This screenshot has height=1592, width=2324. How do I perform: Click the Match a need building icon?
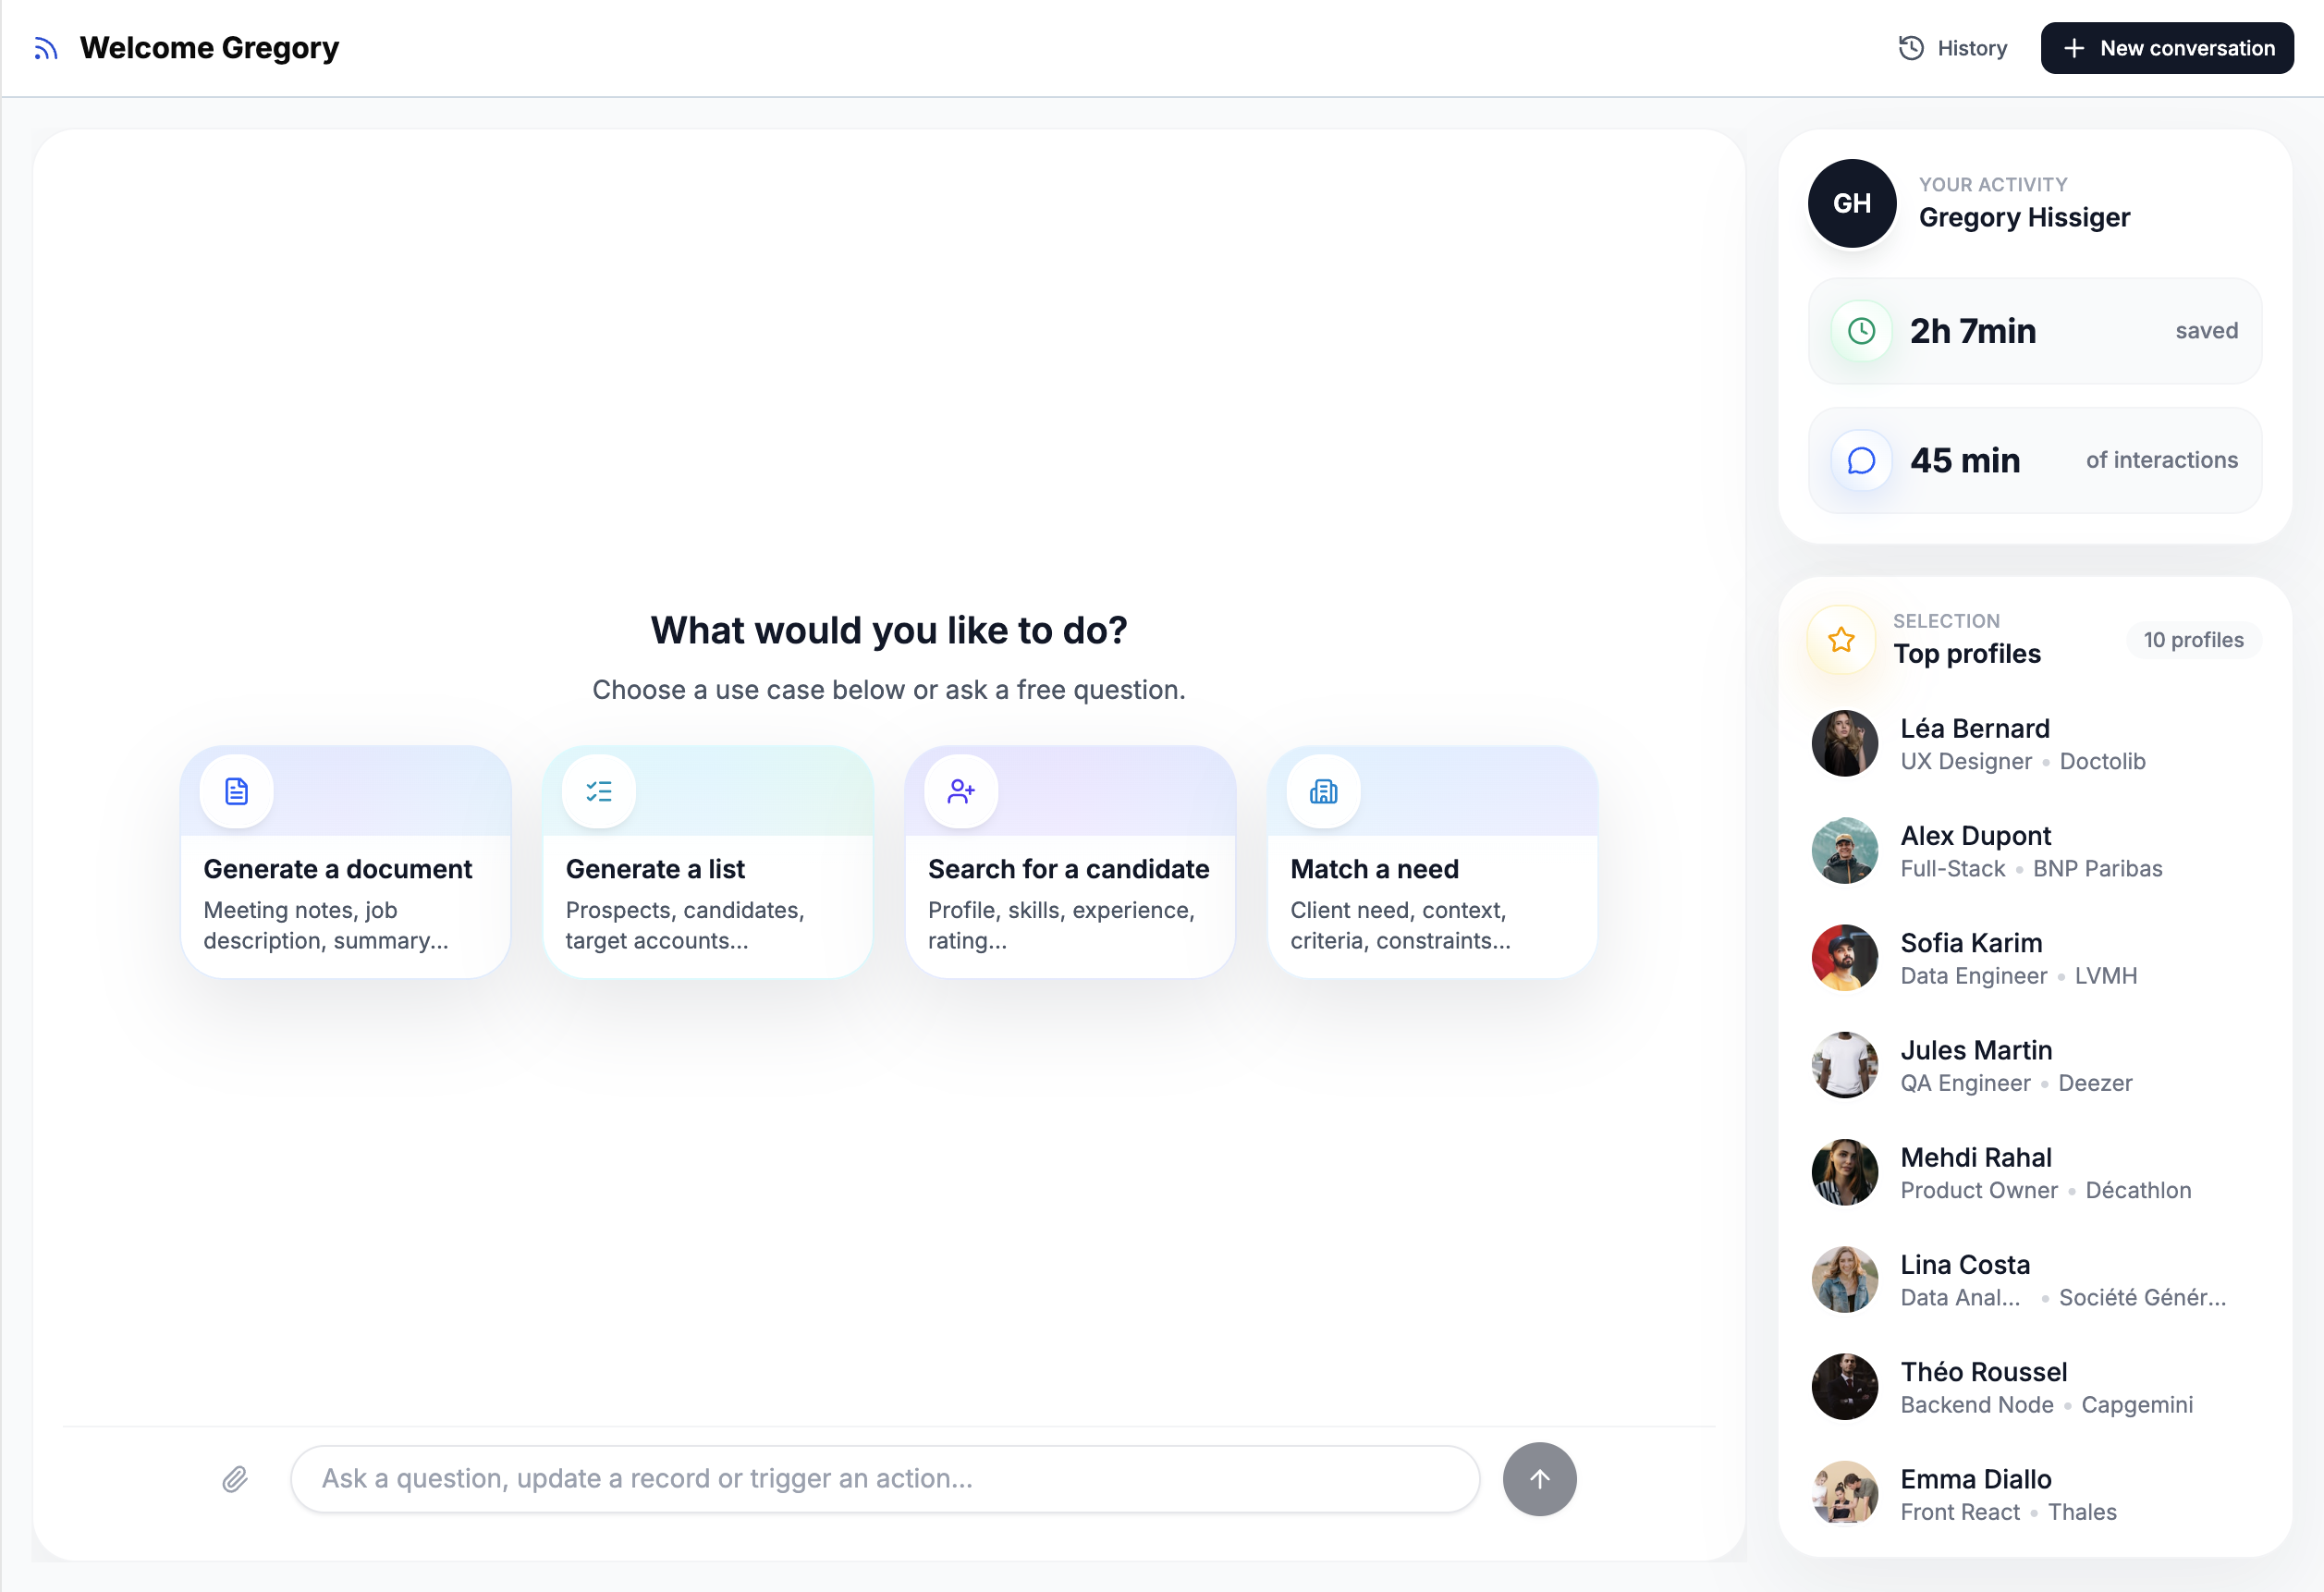click(1323, 792)
